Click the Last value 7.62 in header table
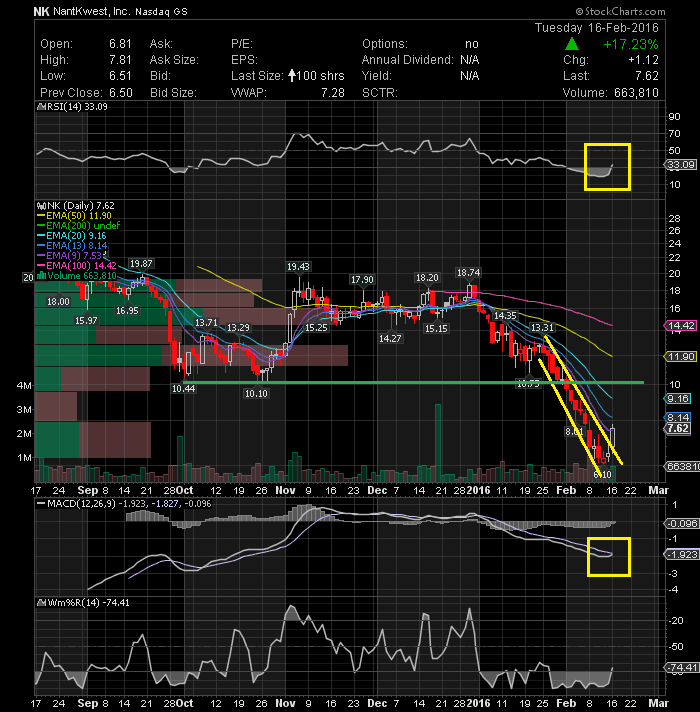This screenshot has width=700, height=712. (x=647, y=75)
